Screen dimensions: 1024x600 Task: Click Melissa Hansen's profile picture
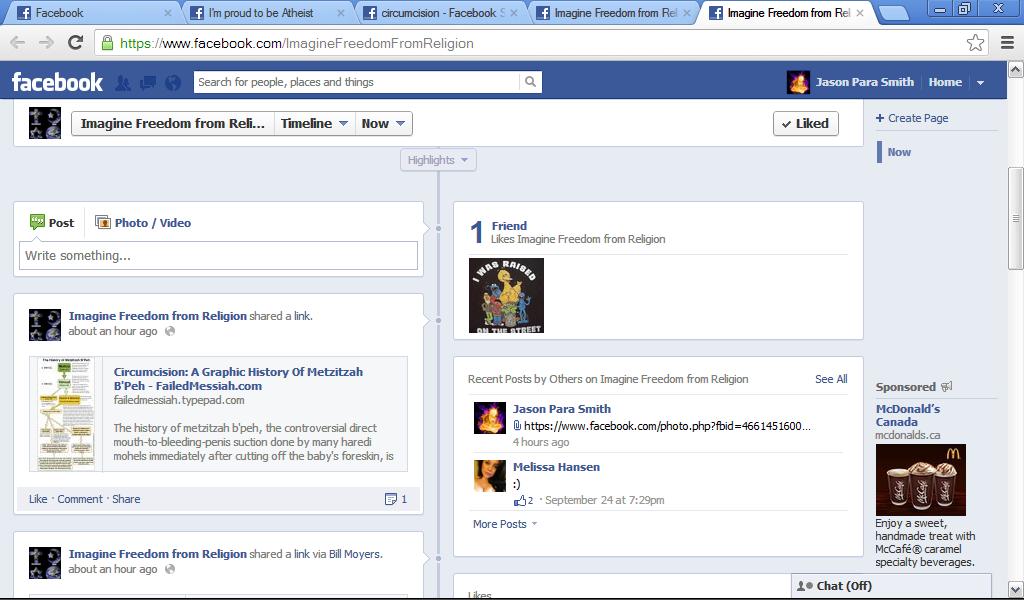490,476
